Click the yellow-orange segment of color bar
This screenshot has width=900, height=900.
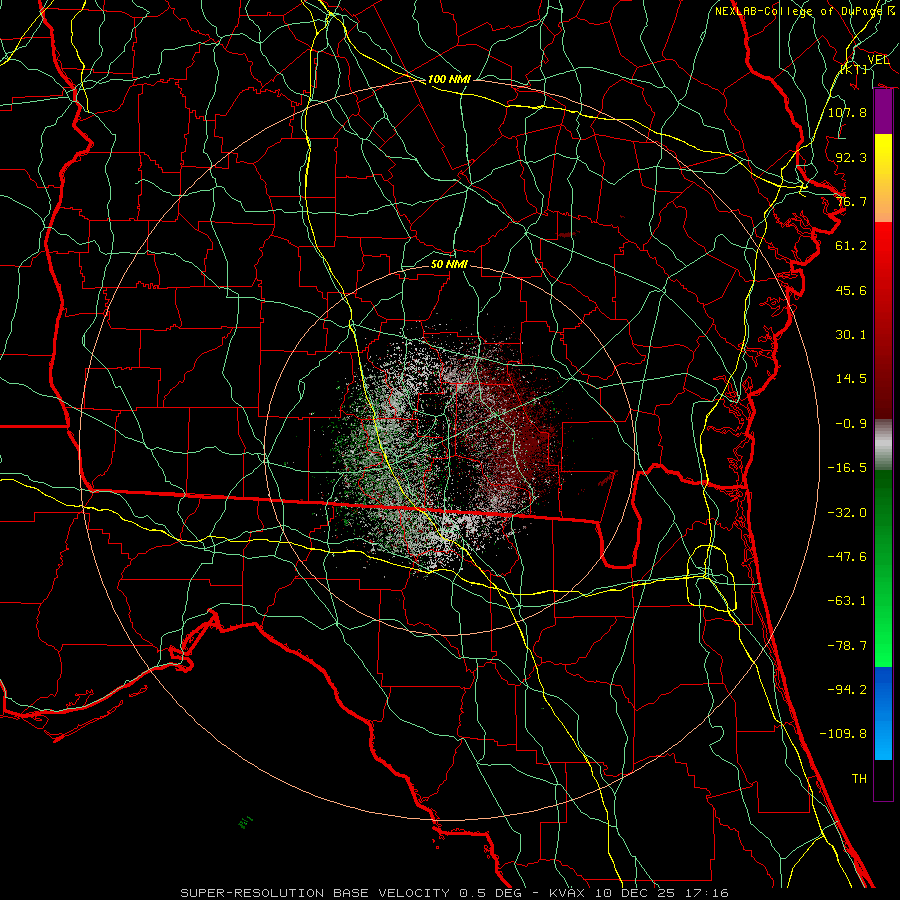coord(883,178)
